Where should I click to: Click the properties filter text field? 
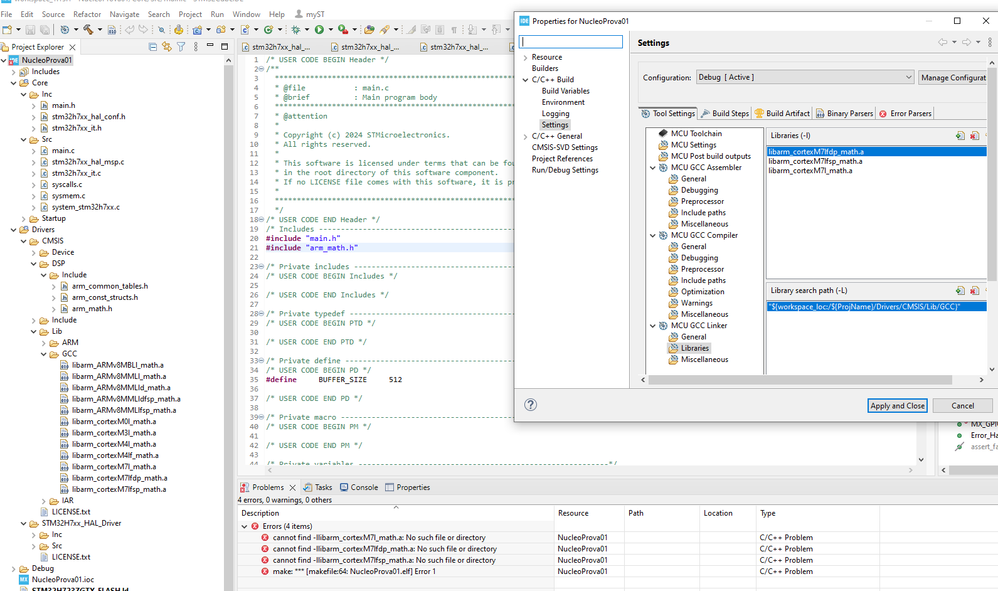click(x=570, y=42)
